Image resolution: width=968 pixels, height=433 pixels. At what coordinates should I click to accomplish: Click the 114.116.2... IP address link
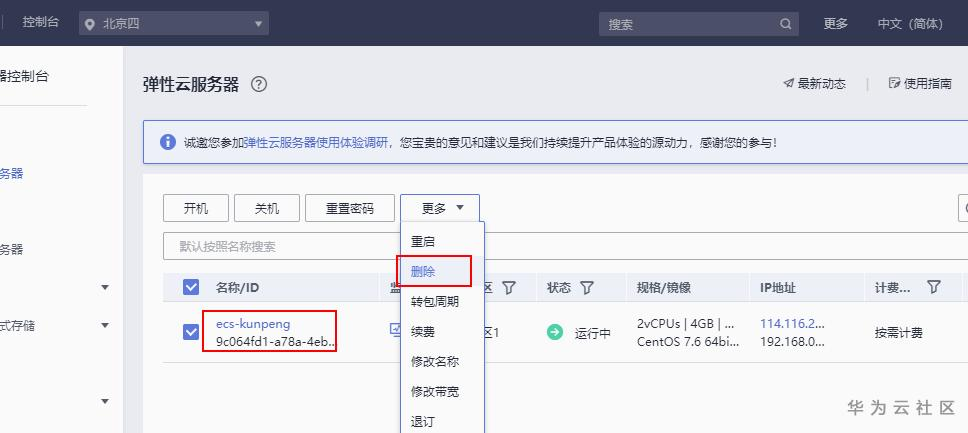point(792,324)
